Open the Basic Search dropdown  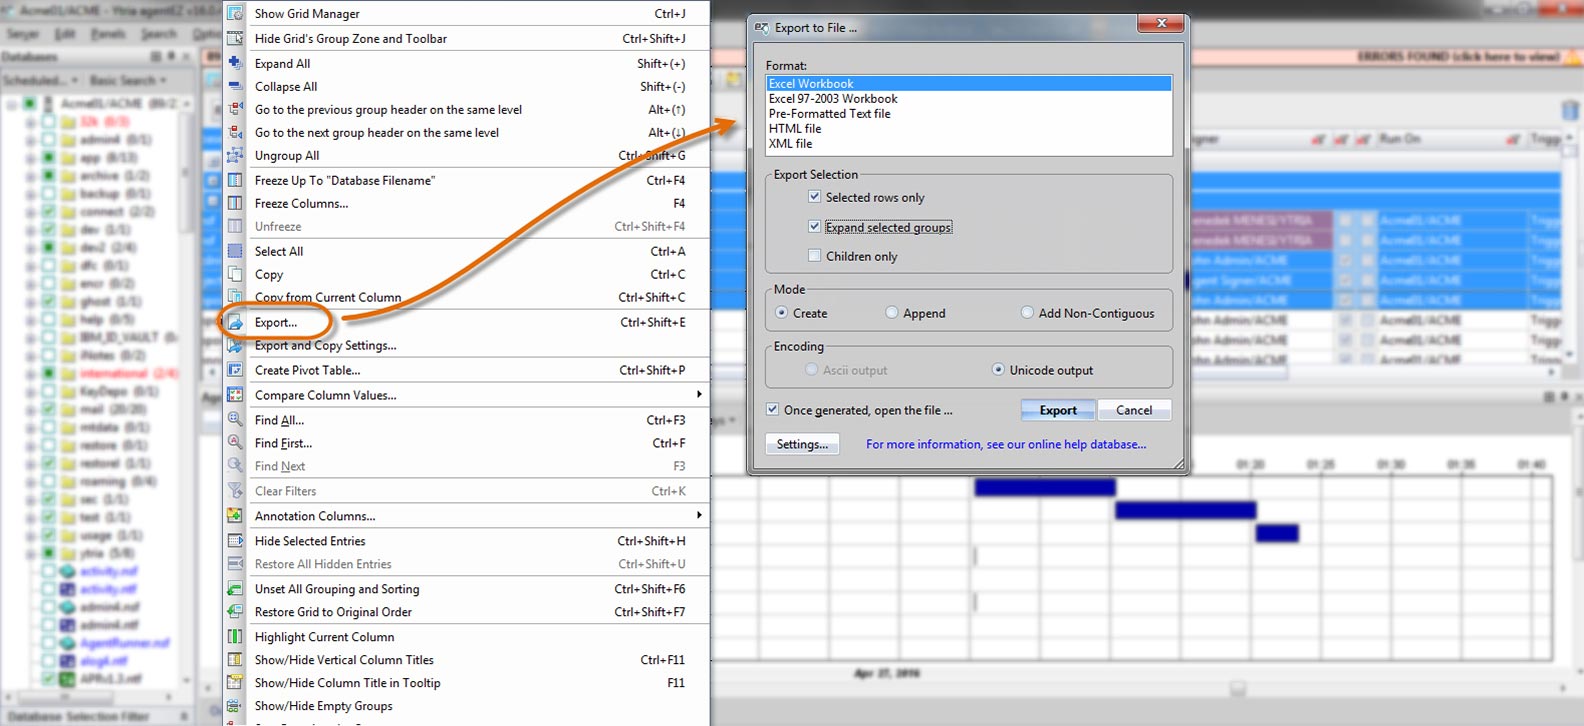(x=128, y=80)
